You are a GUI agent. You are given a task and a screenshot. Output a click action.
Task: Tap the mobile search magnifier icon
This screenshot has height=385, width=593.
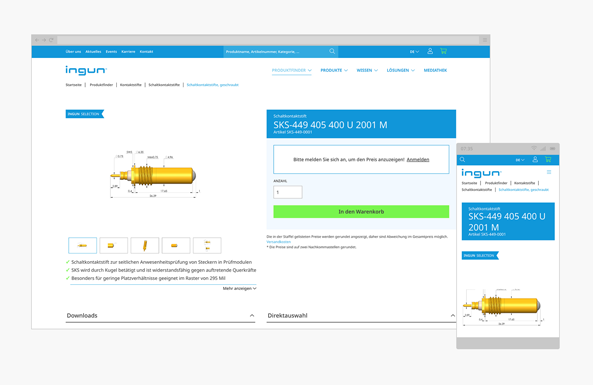point(463,160)
